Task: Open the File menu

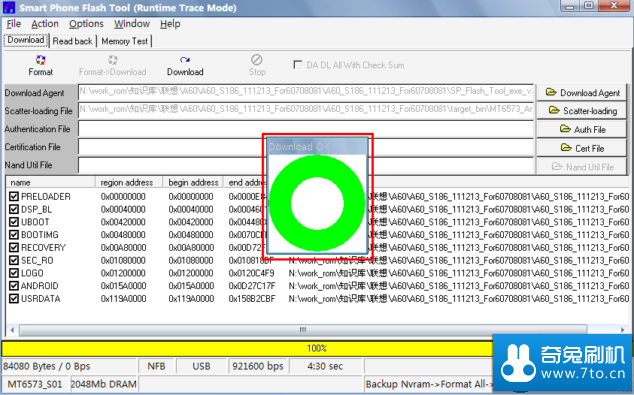Action: coord(14,24)
